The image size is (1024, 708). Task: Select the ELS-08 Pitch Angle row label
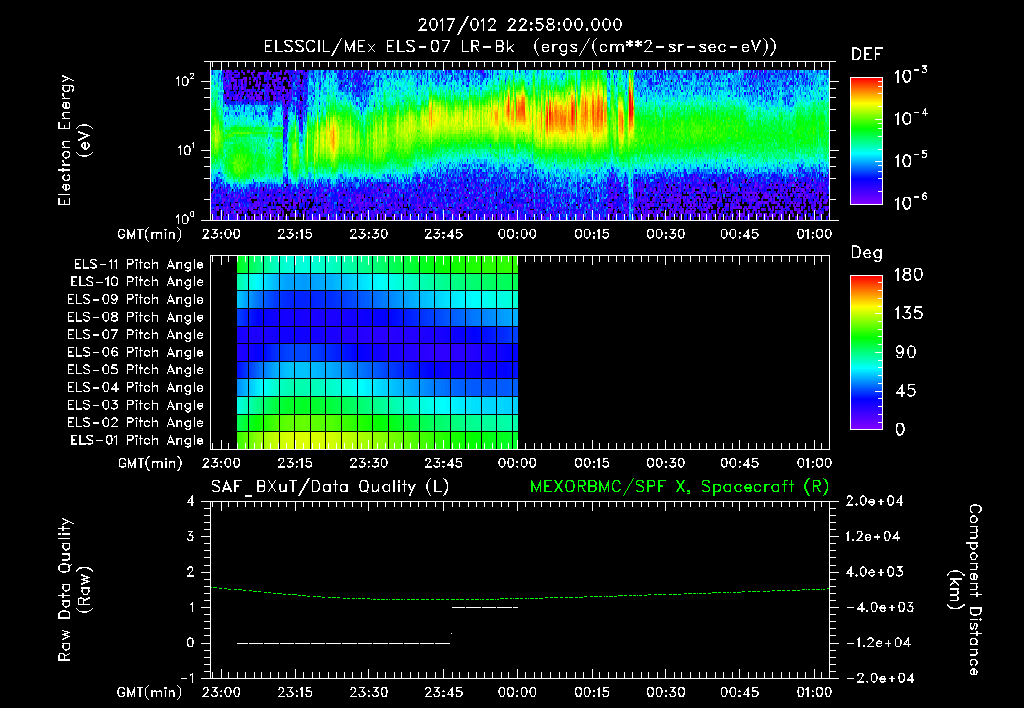135,317
